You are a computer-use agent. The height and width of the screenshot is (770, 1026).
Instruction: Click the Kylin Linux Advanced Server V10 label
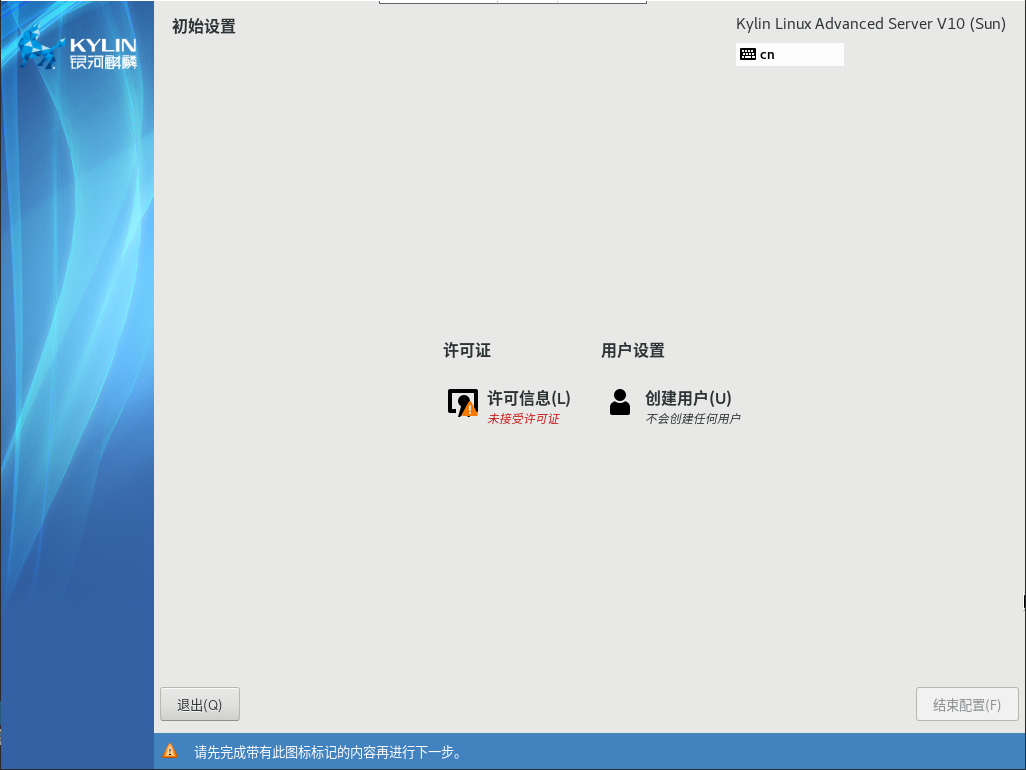pos(870,24)
